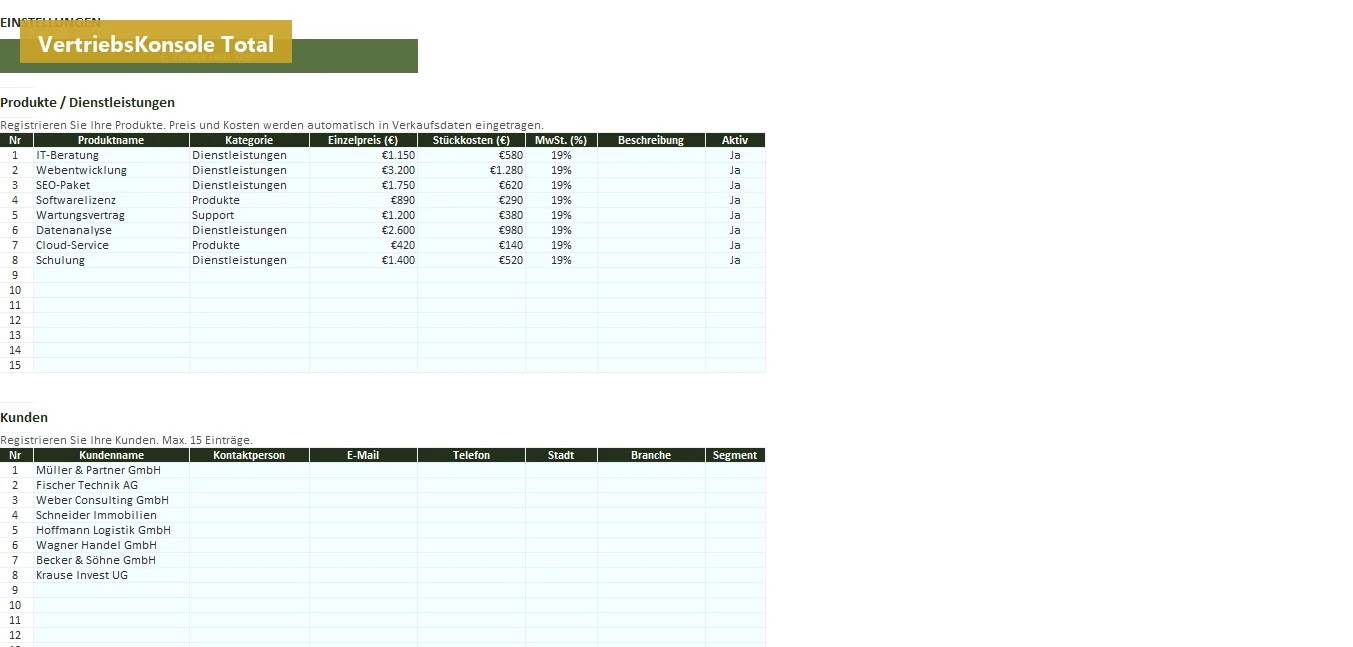The height and width of the screenshot is (647, 1353).
Task: Click the Schulung product name
Action: [x=111, y=260]
